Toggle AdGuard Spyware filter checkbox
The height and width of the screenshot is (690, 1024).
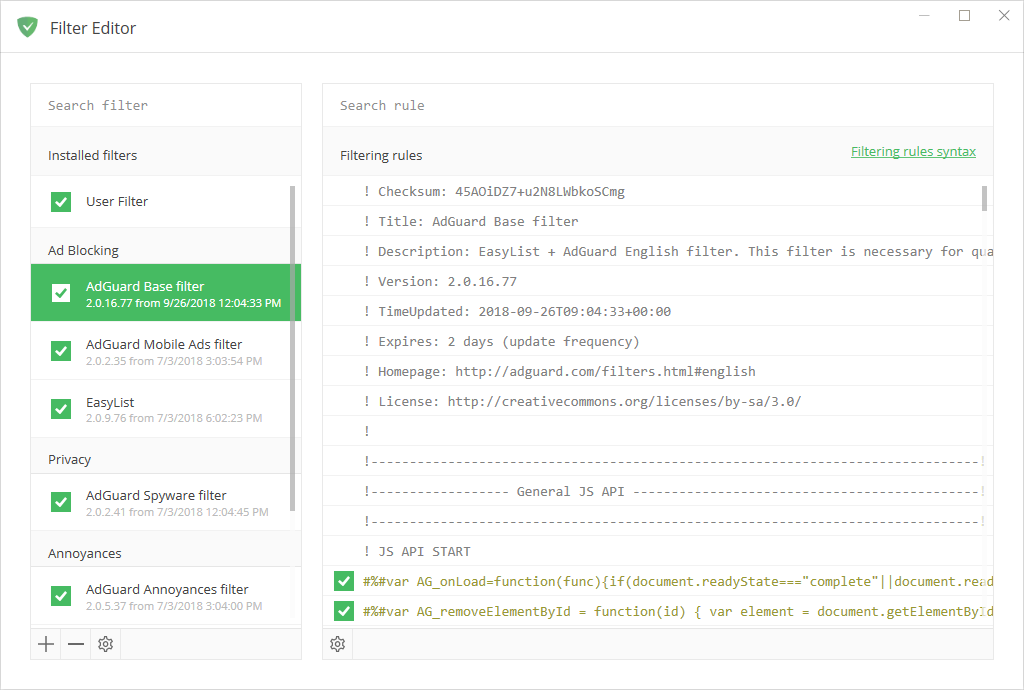tap(61, 502)
